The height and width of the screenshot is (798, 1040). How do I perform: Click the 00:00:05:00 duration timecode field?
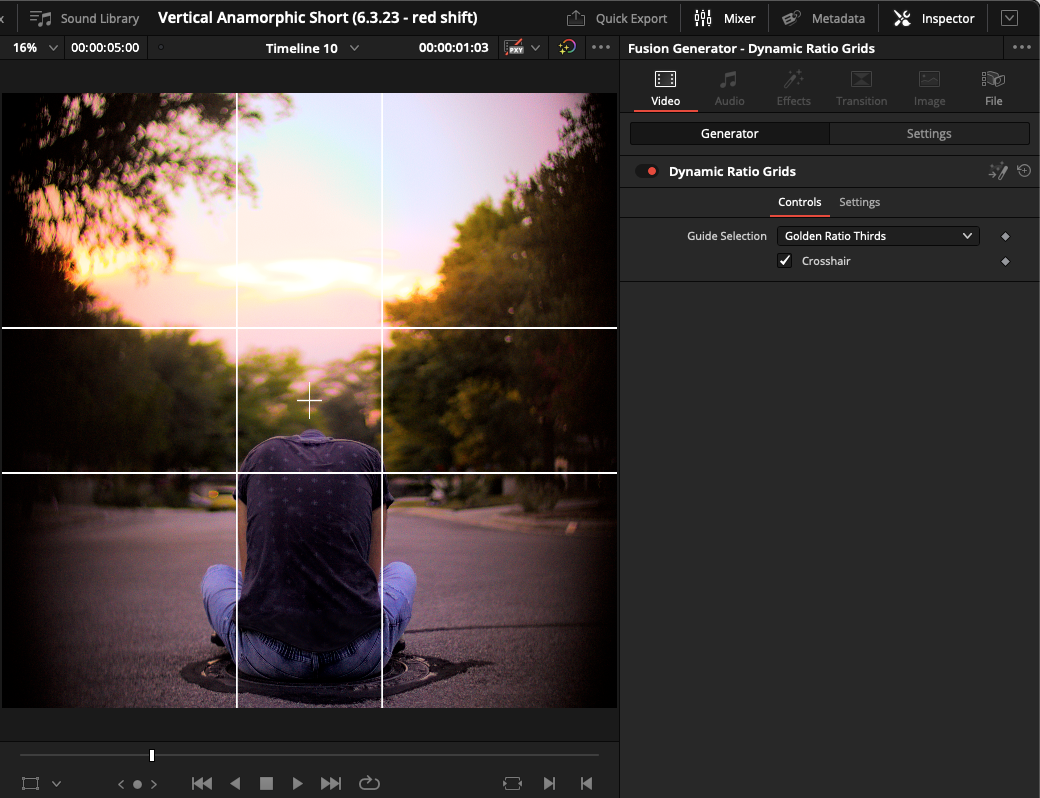tap(105, 48)
